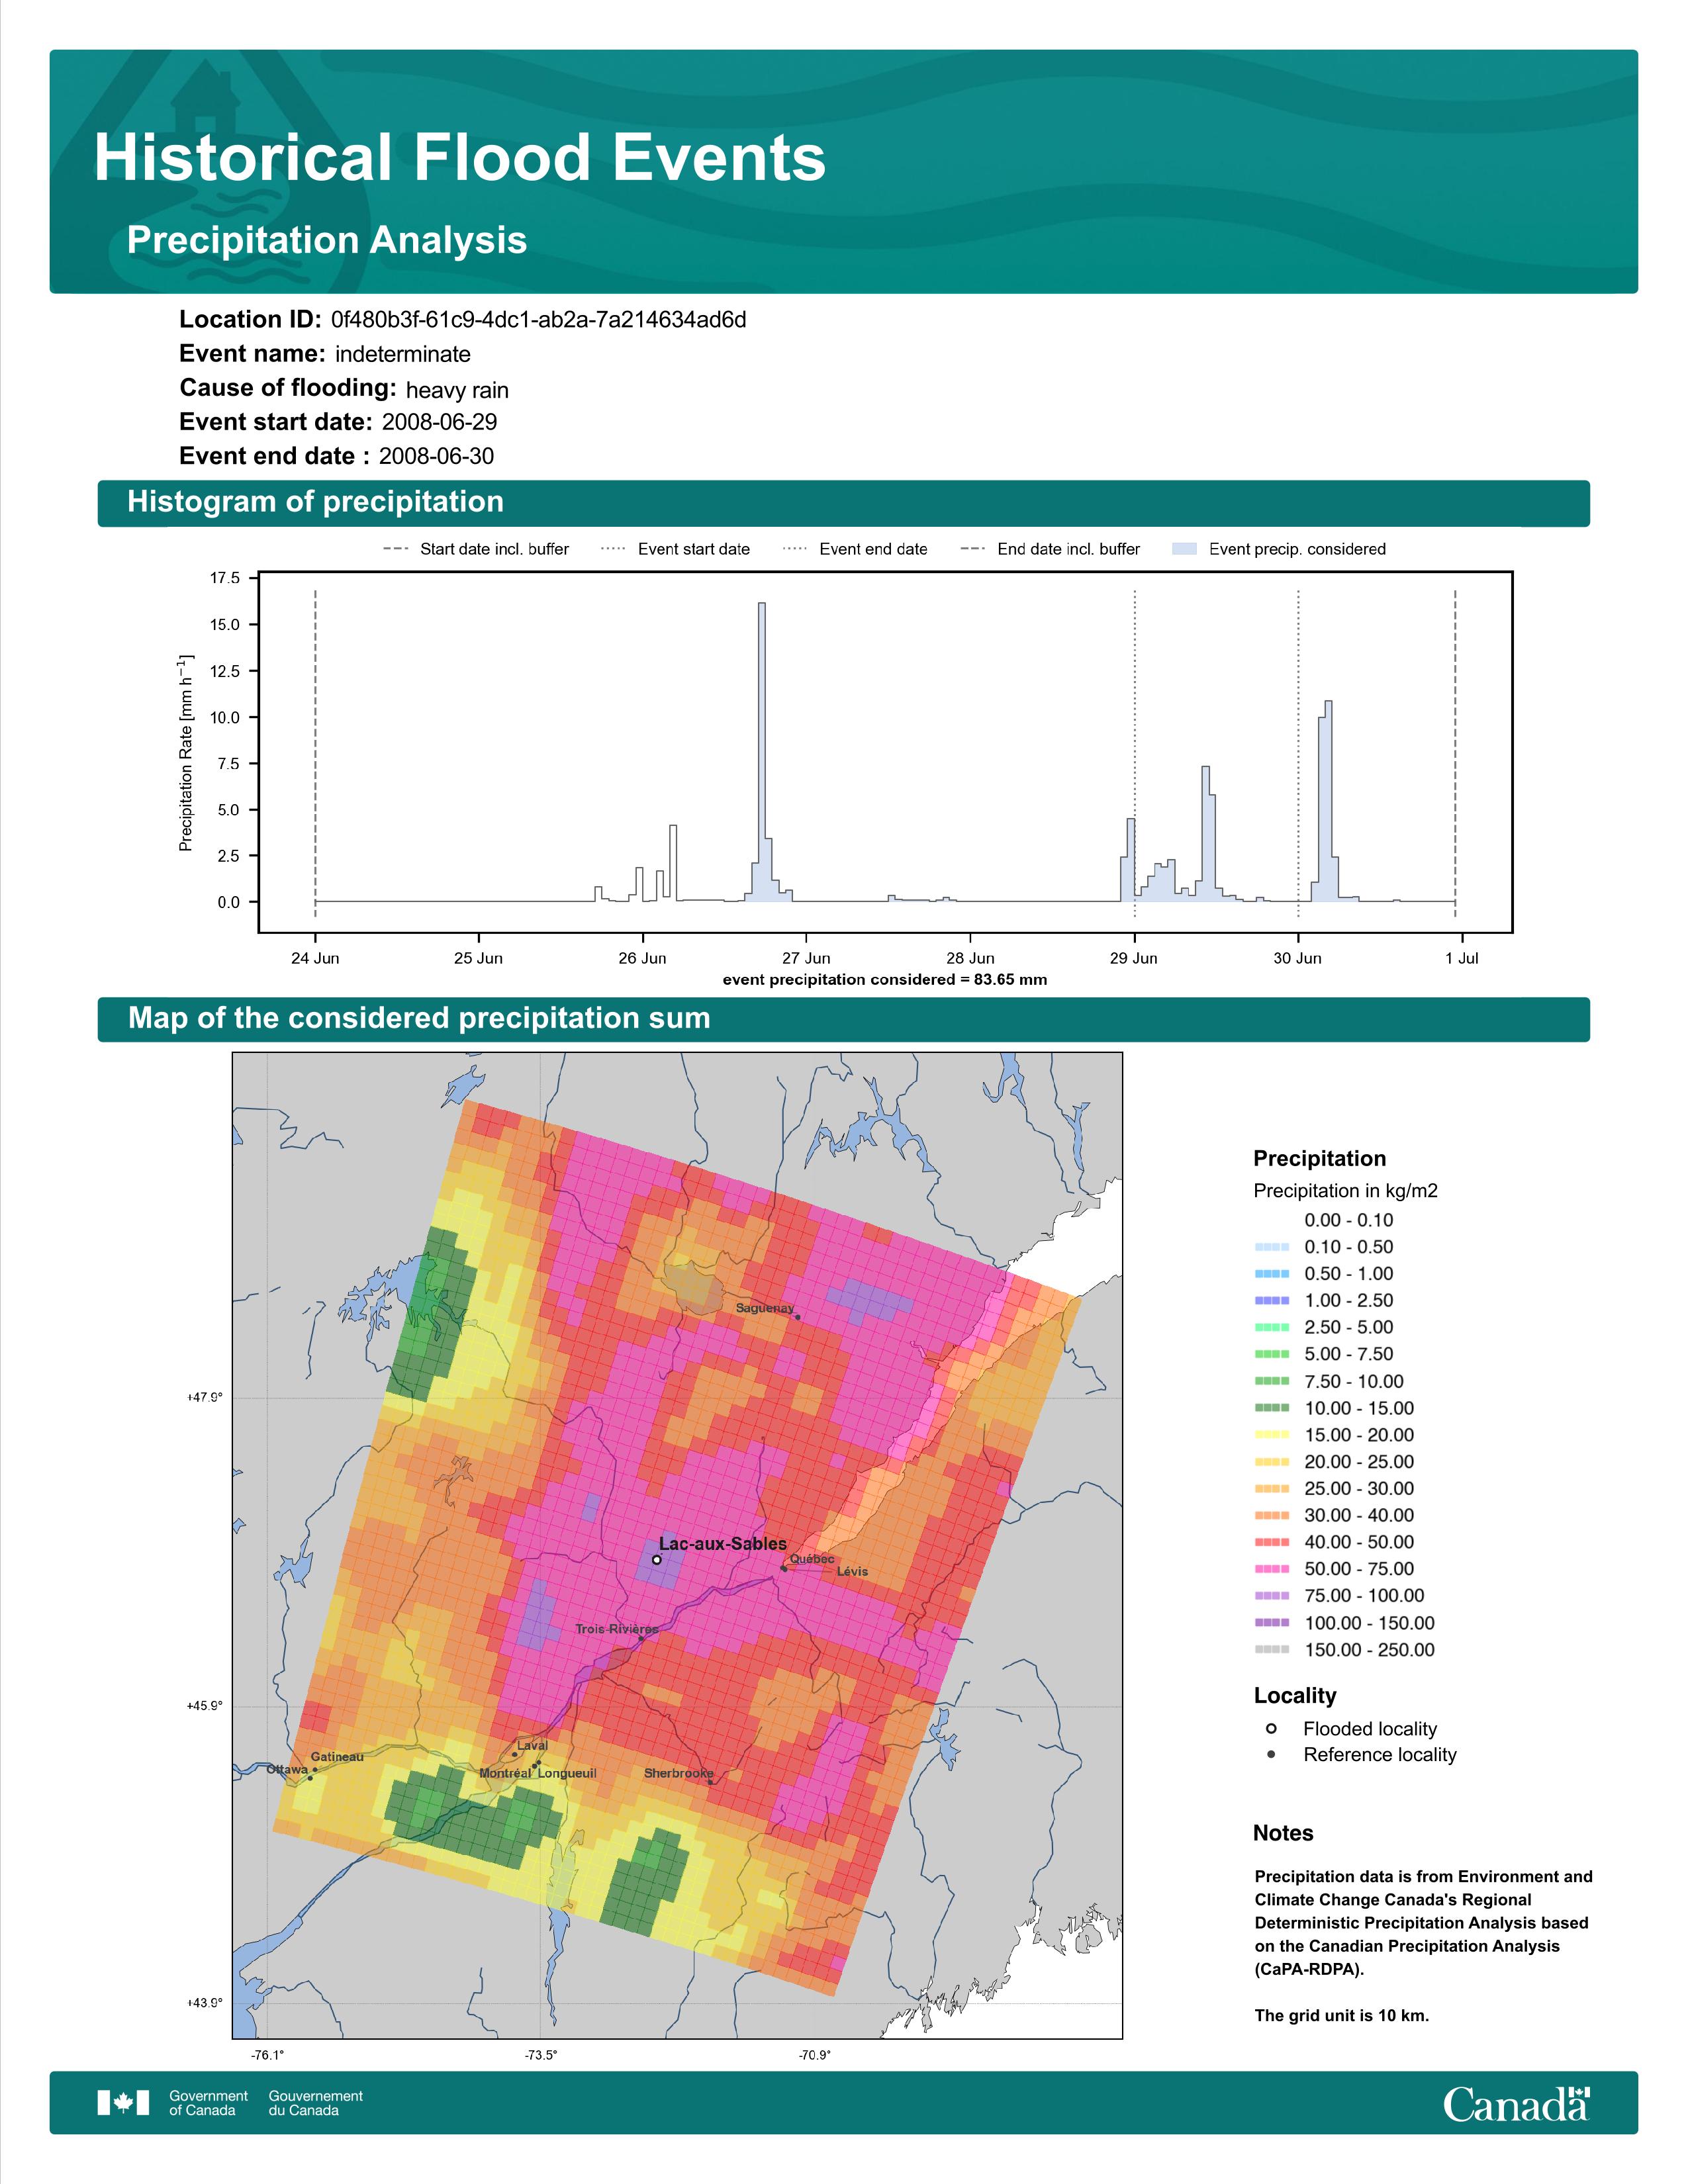Click the Notes heading
The height and width of the screenshot is (2184, 1688).
[x=1283, y=1833]
